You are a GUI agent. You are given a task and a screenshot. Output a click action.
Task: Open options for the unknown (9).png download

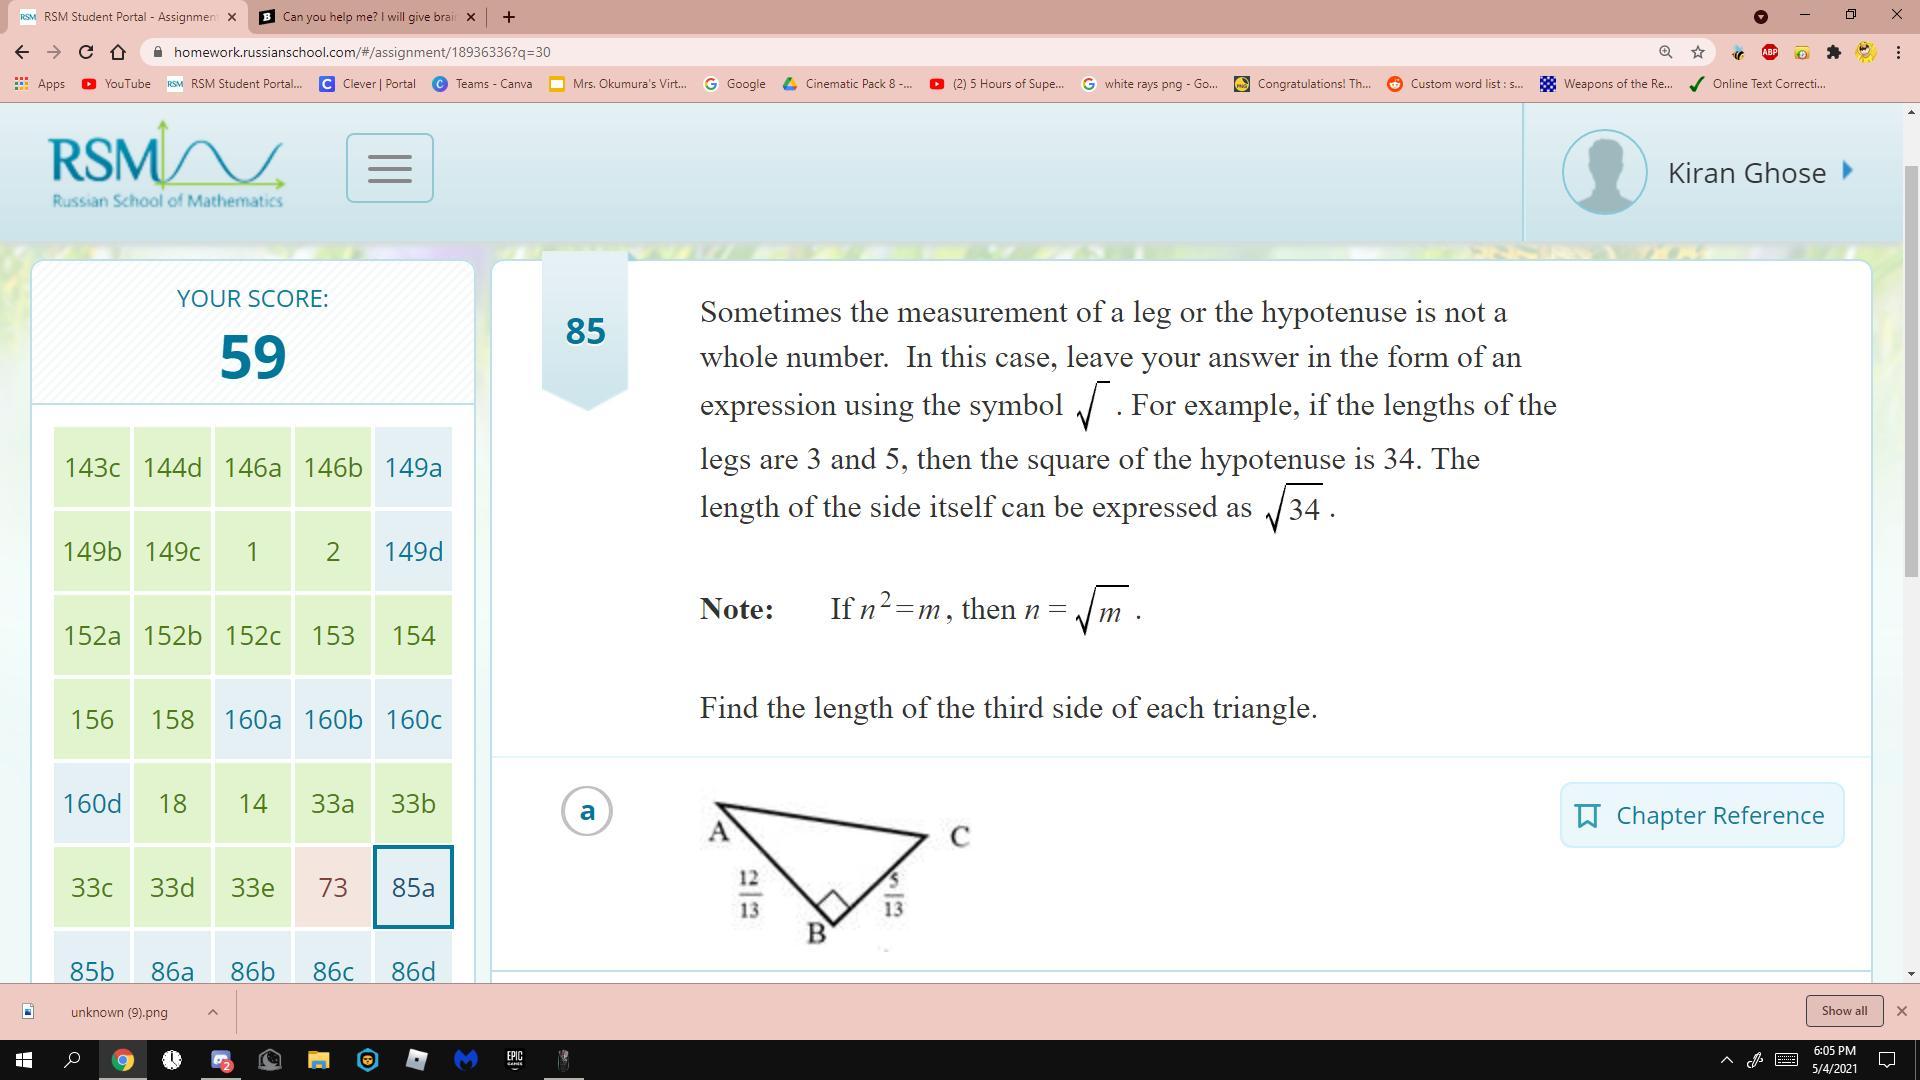pos(212,1012)
